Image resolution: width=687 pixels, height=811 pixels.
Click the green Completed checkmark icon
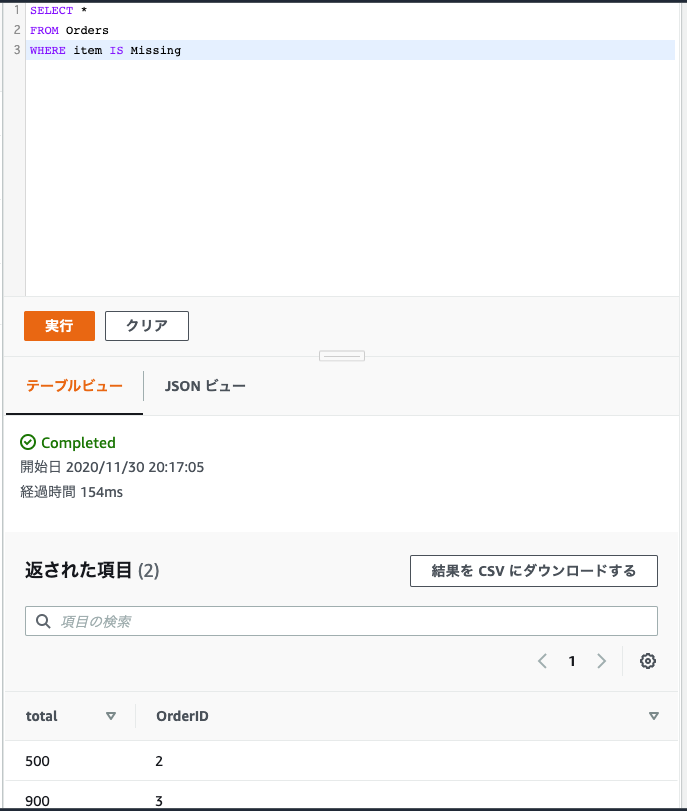coord(28,442)
